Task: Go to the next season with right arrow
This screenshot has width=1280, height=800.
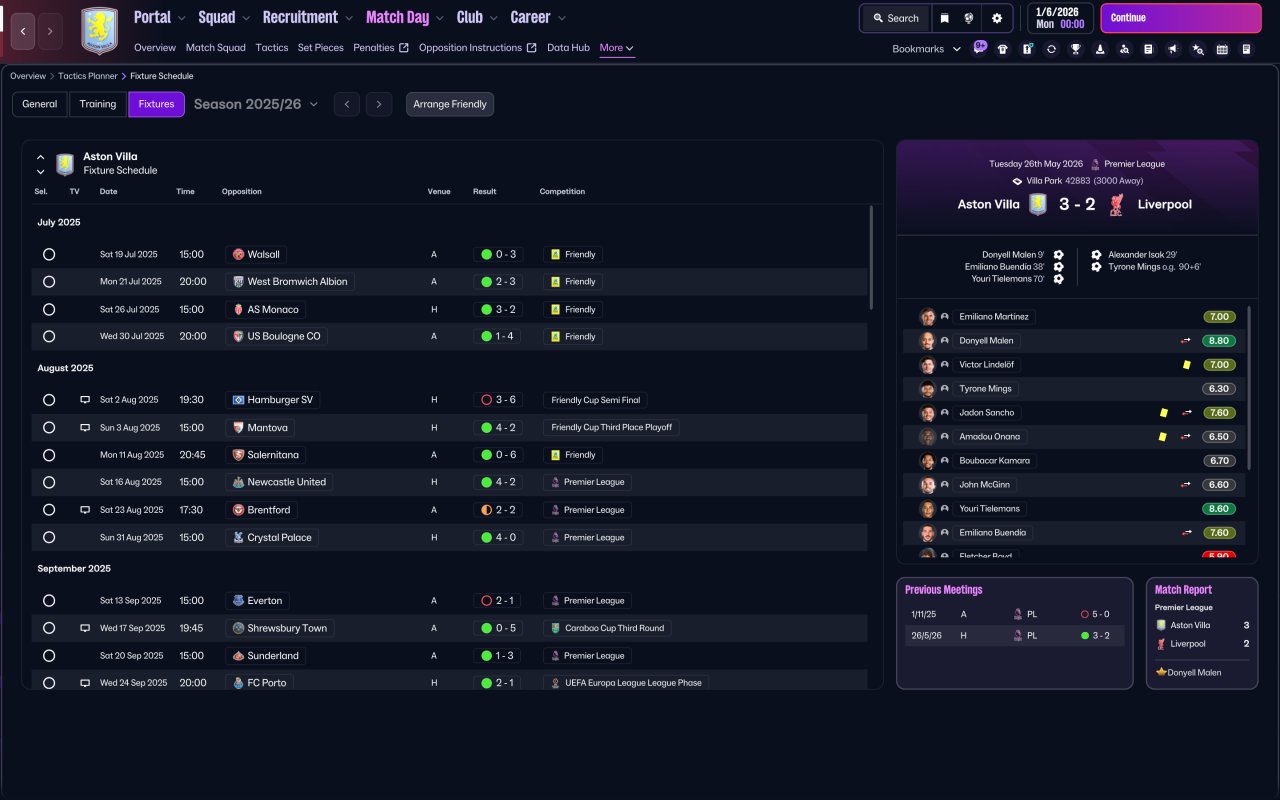Action: 378,104
